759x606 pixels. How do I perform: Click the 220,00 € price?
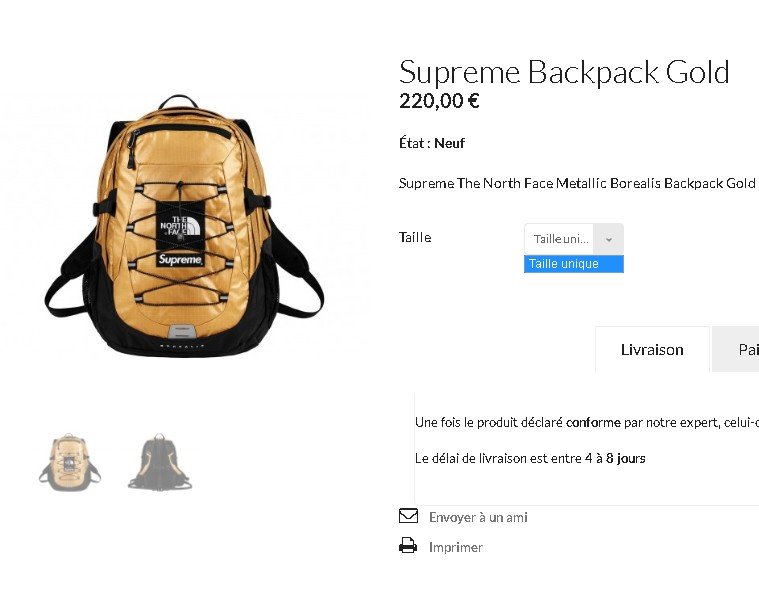[439, 101]
